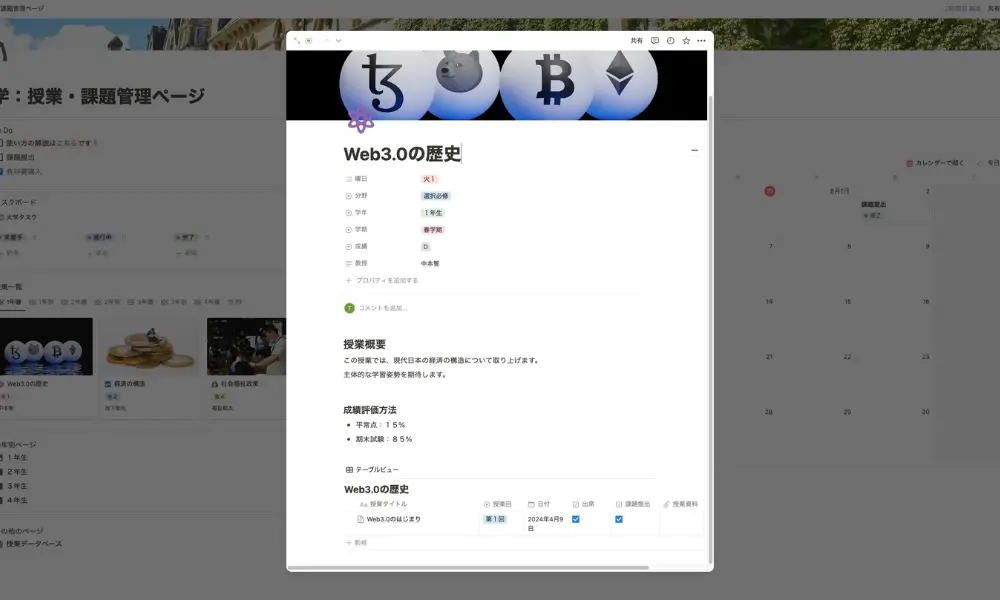Click the green T user avatar
Screen dimensions: 1000x600
[x=349, y=308]
